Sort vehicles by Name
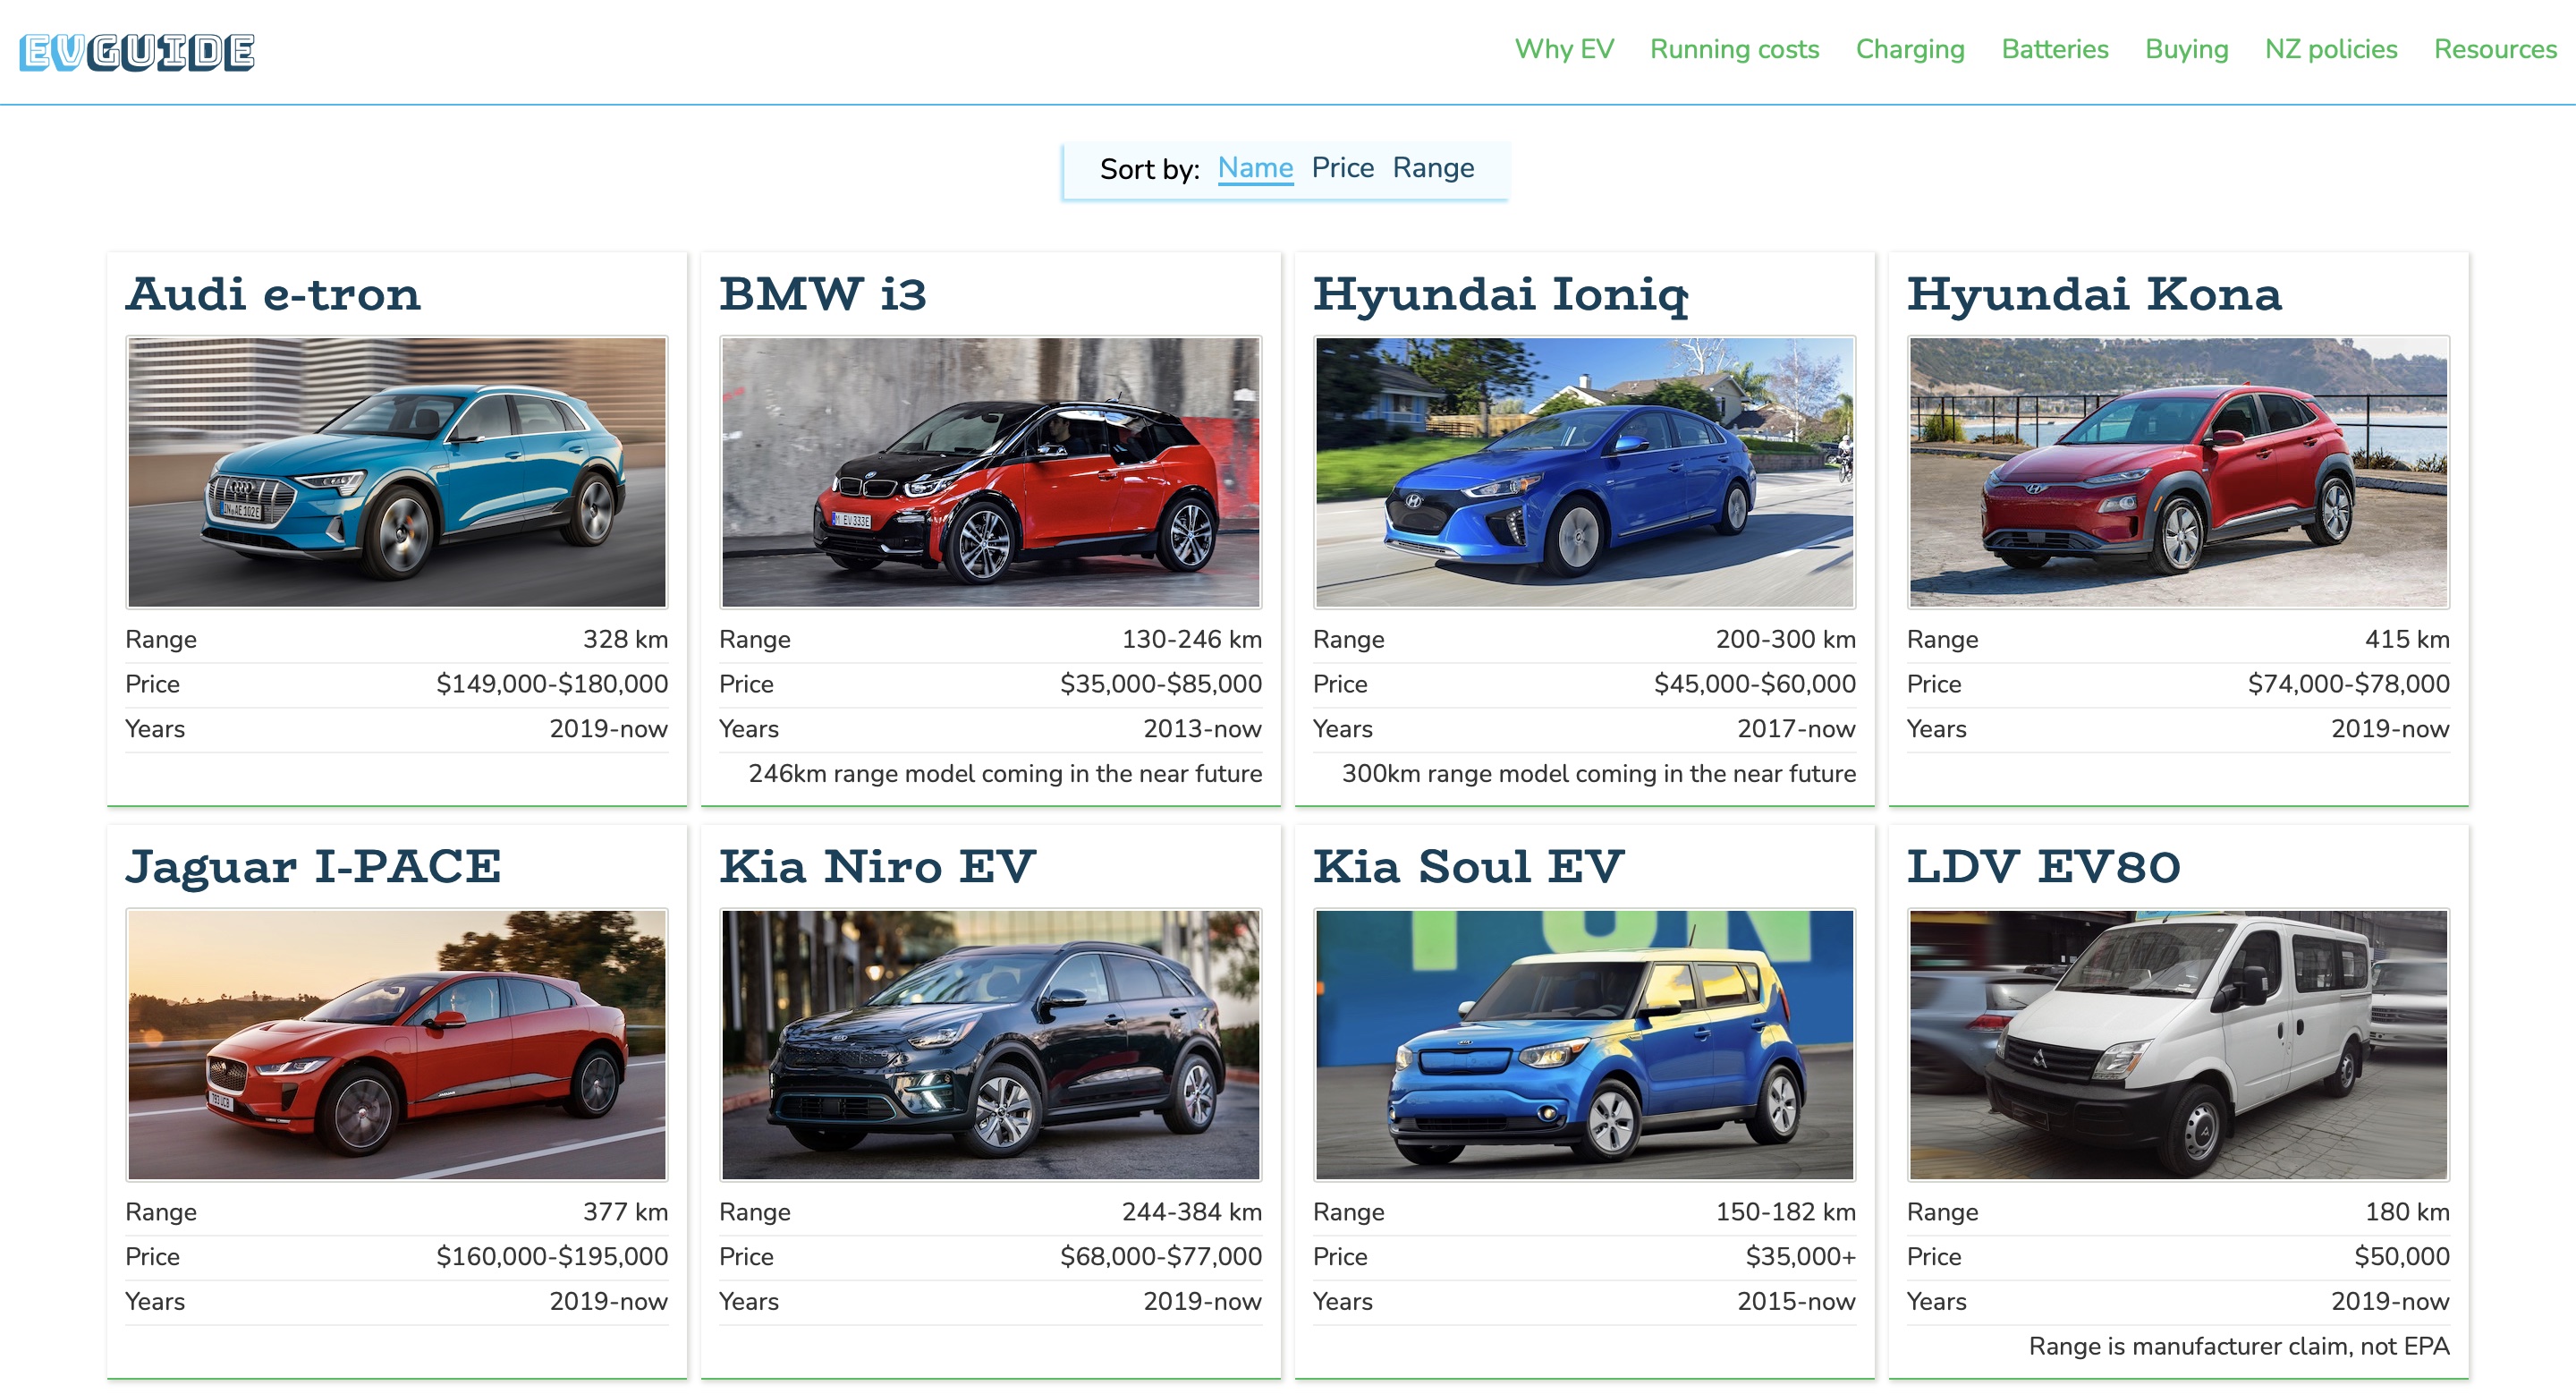Viewport: 2576px width, 1394px height. [1255, 168]
